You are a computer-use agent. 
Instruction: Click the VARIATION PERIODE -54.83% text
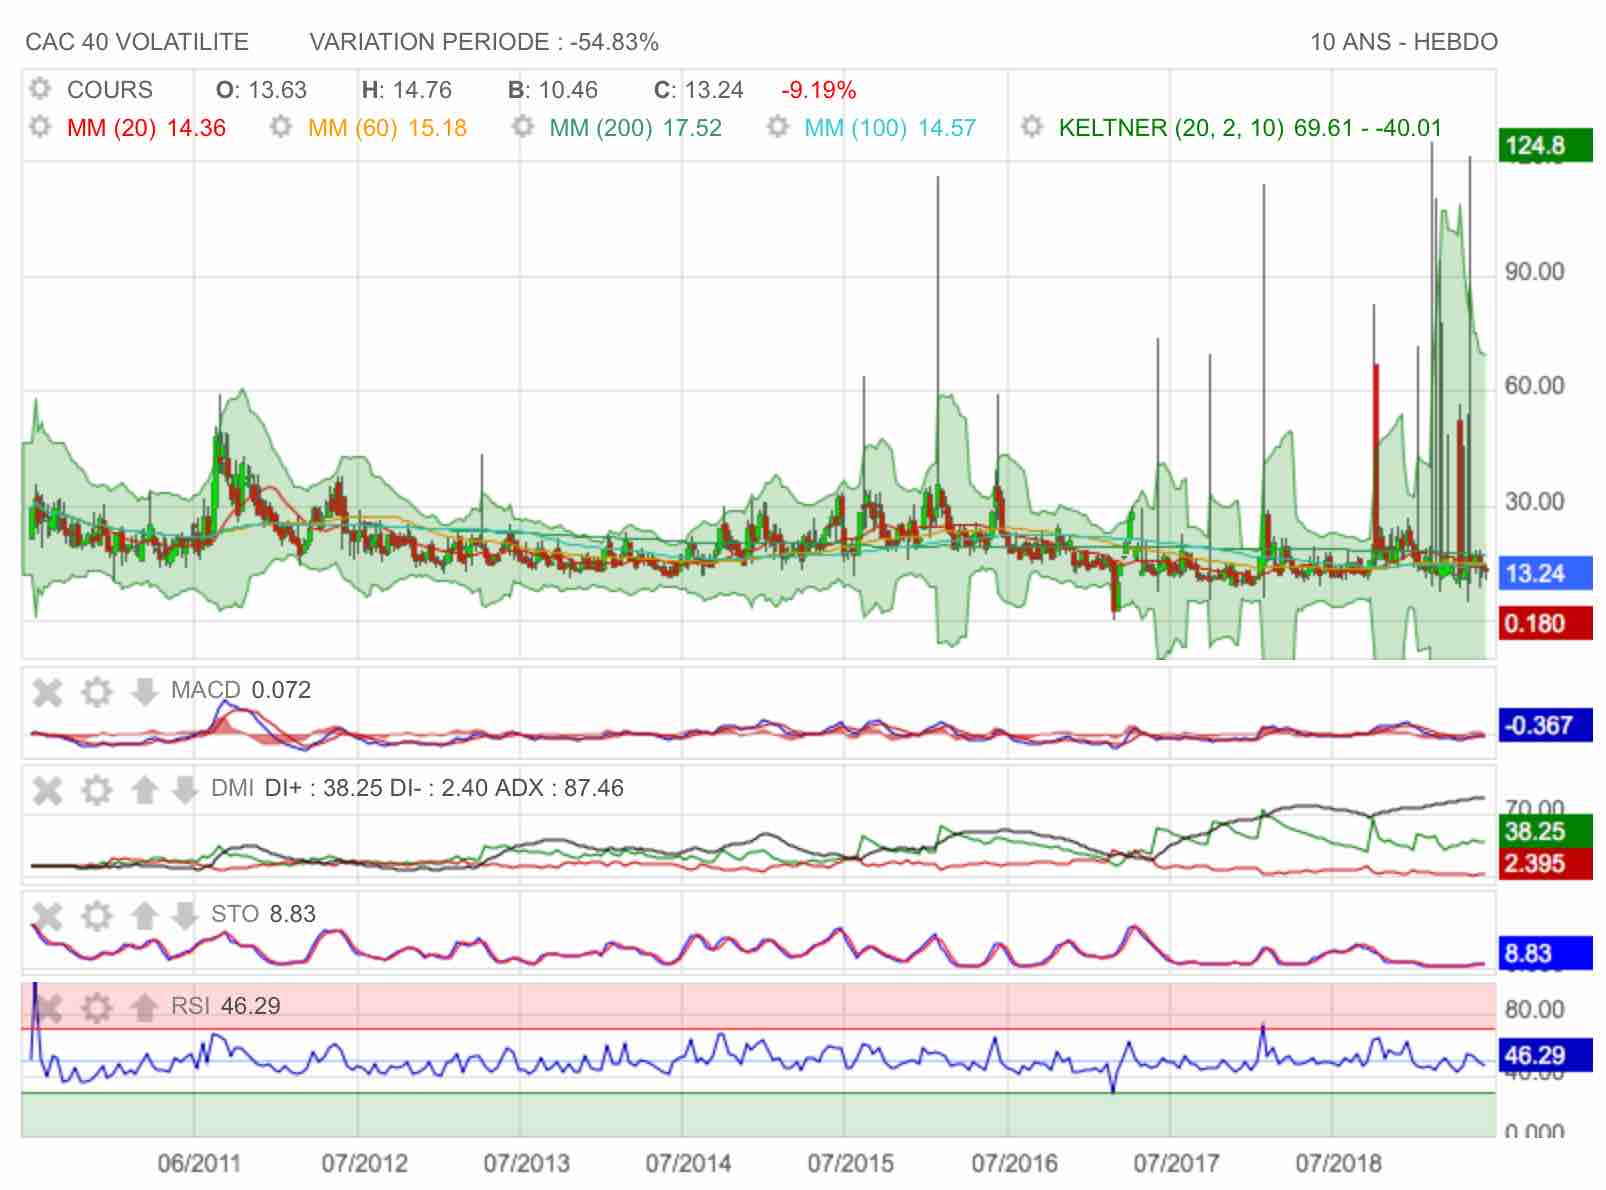tap(484, 42)
